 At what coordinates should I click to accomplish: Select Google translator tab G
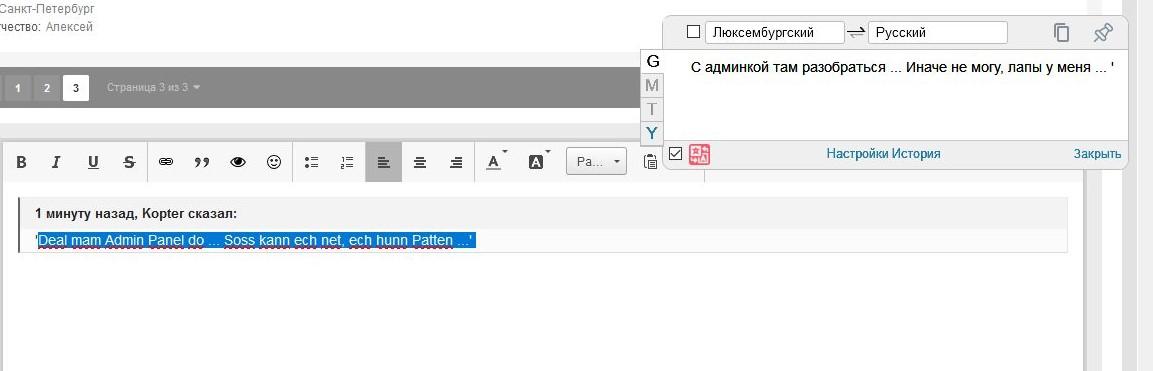coord(652,61)
